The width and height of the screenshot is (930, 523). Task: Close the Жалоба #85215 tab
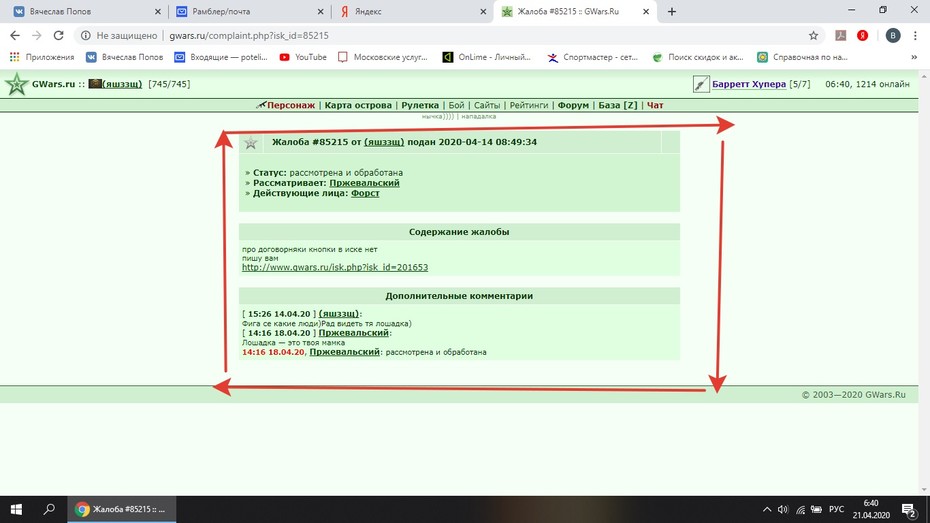646,11
